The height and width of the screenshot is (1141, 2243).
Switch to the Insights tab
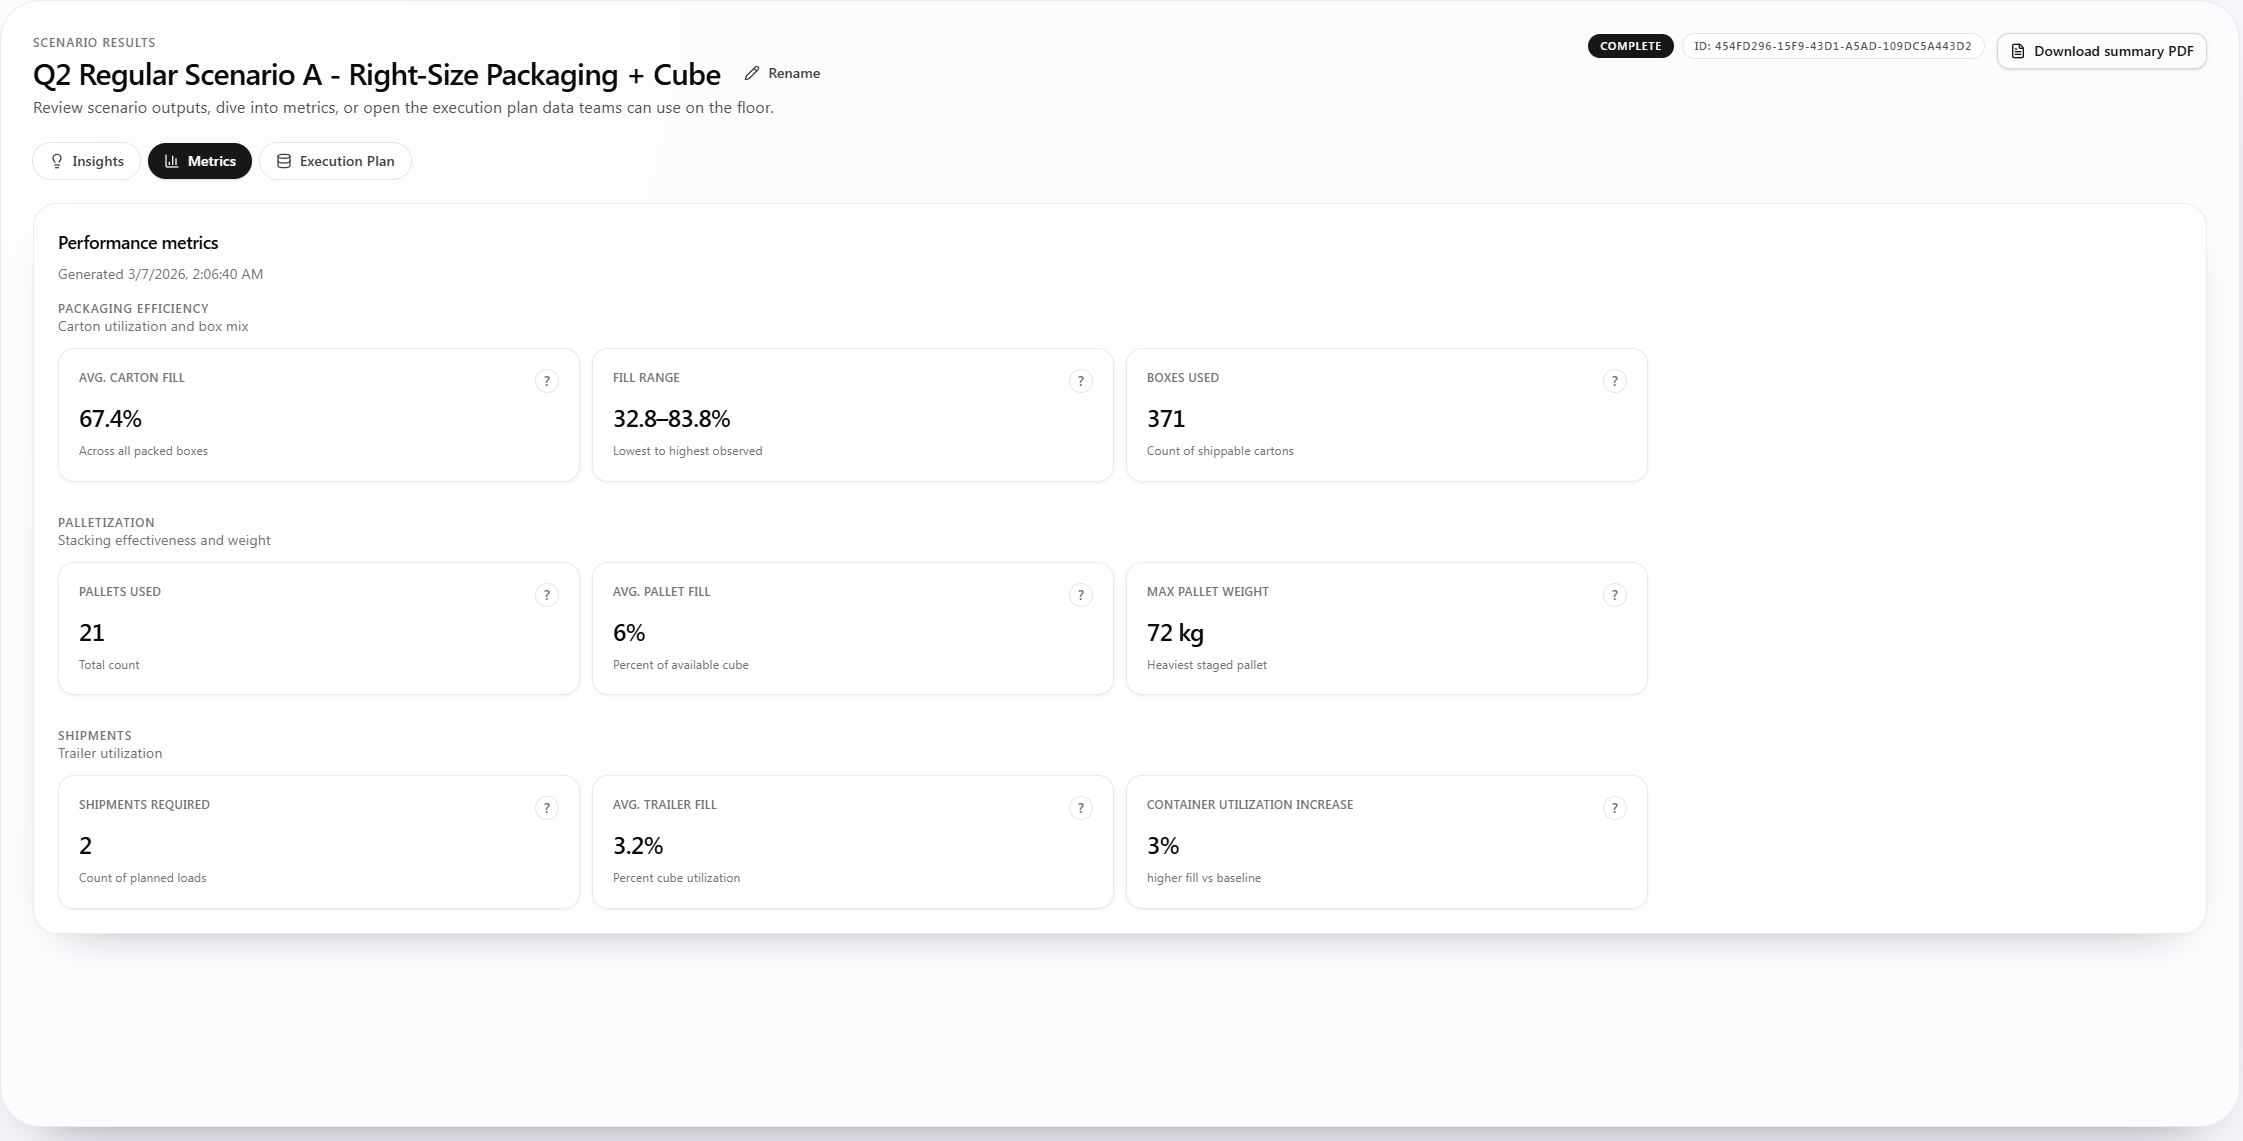pos(87,161)
